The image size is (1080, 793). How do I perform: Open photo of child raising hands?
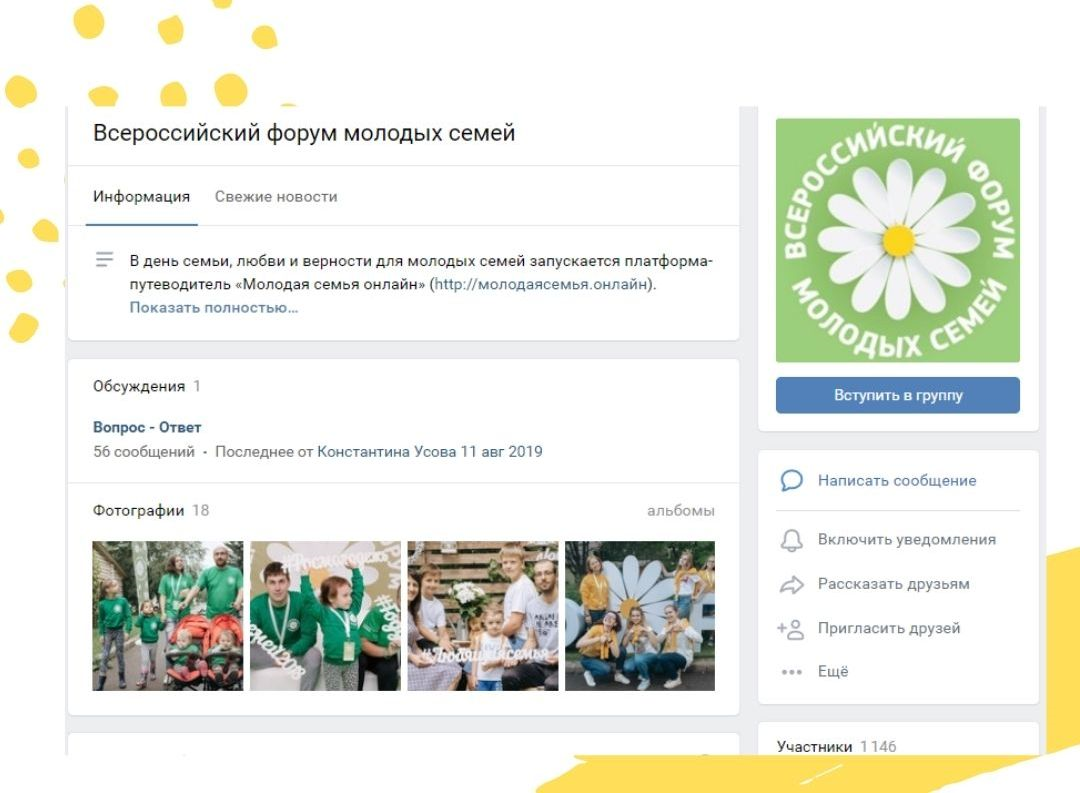325,616
